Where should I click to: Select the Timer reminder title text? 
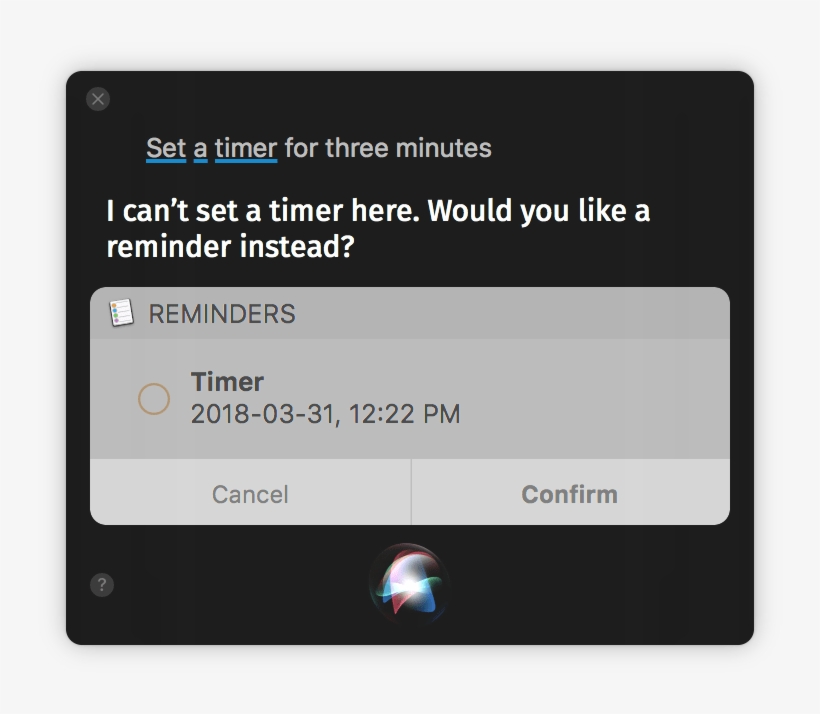click(227, 381)
